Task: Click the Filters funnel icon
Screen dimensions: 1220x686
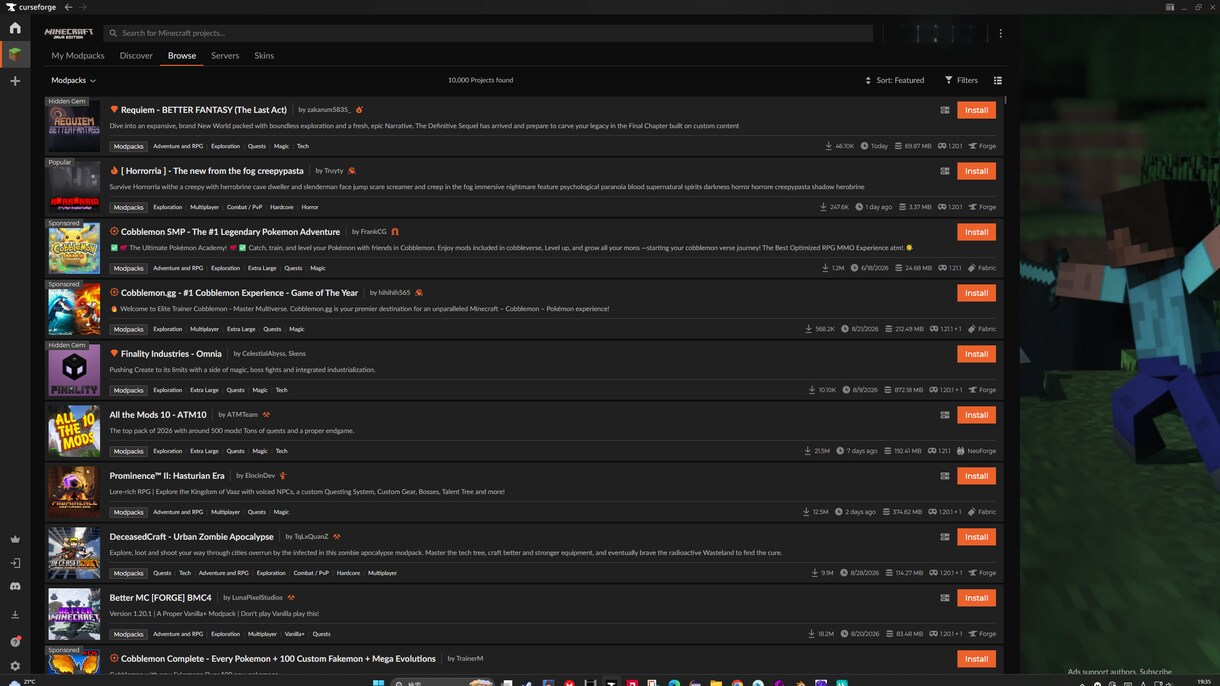Action: (x=948, y=80)
